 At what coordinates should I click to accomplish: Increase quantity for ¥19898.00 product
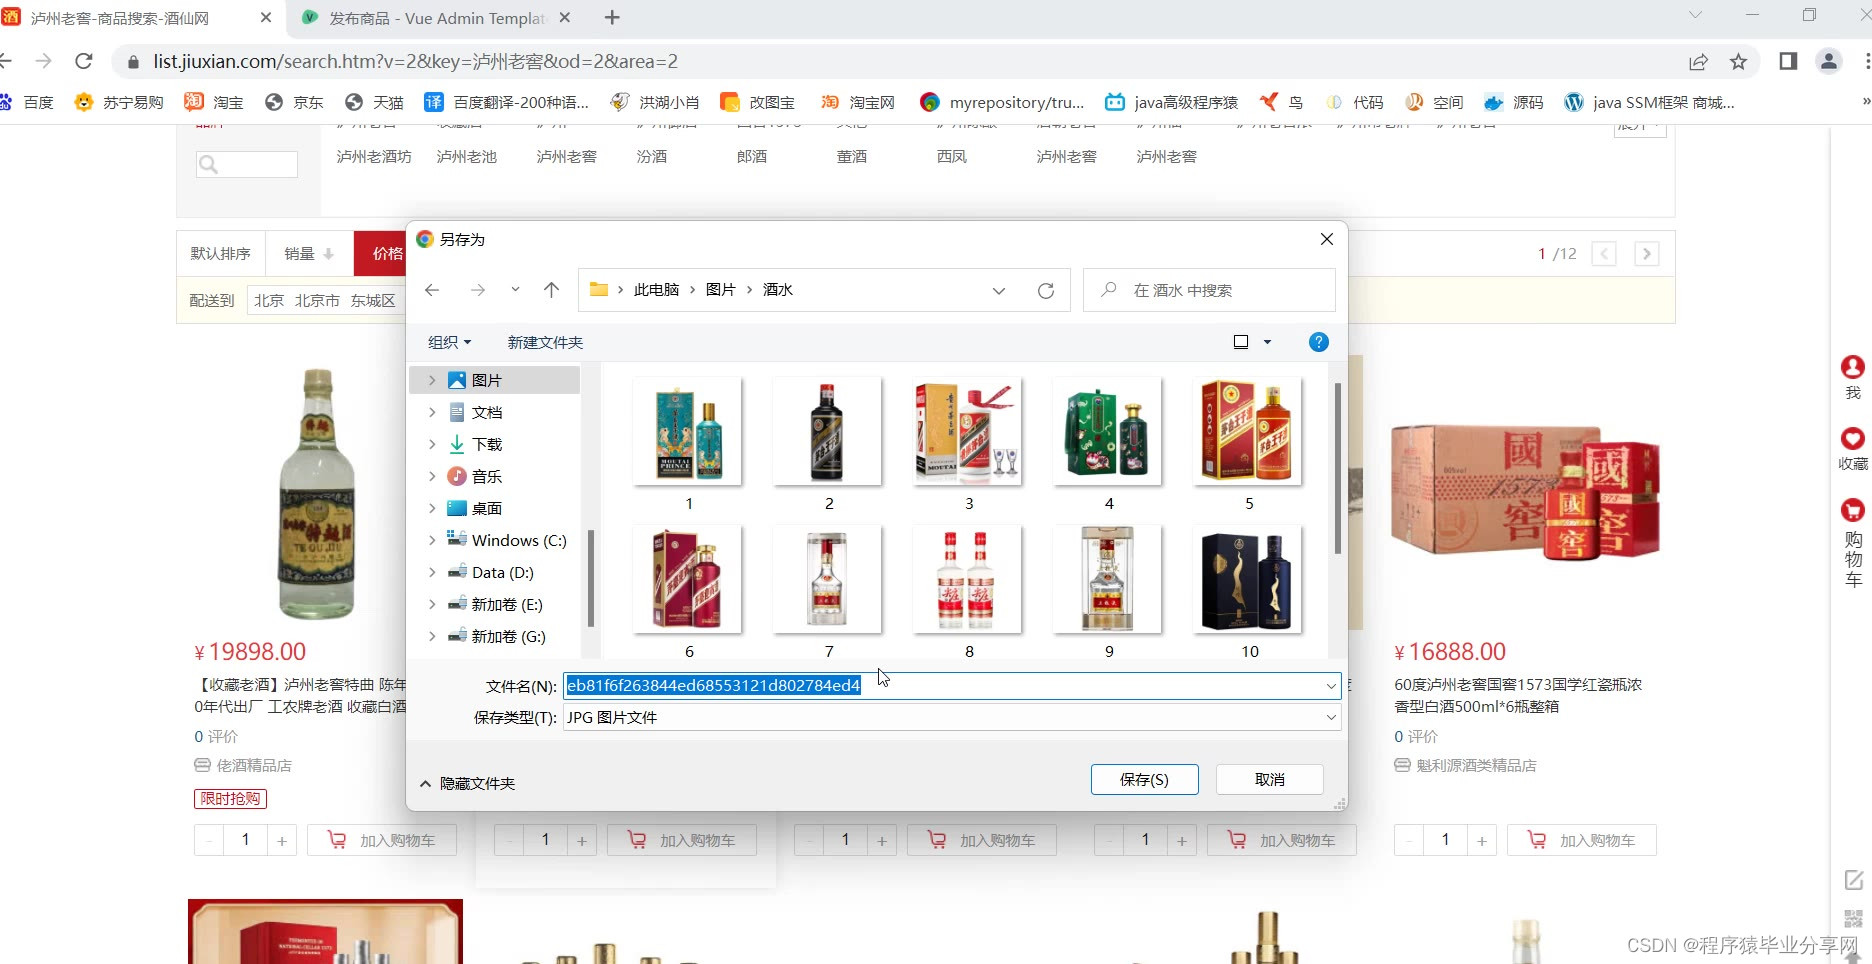tap(282, 841)
